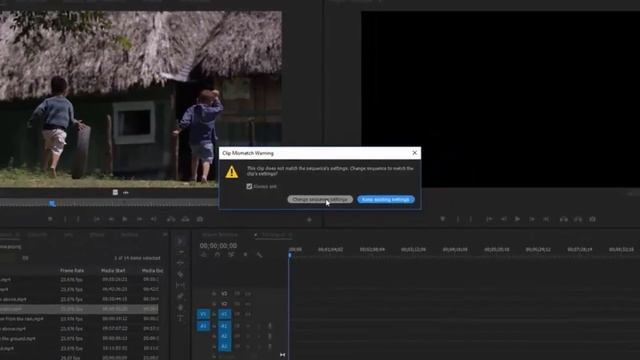
Task: Select the Pen tool
Action: [180, 296]
